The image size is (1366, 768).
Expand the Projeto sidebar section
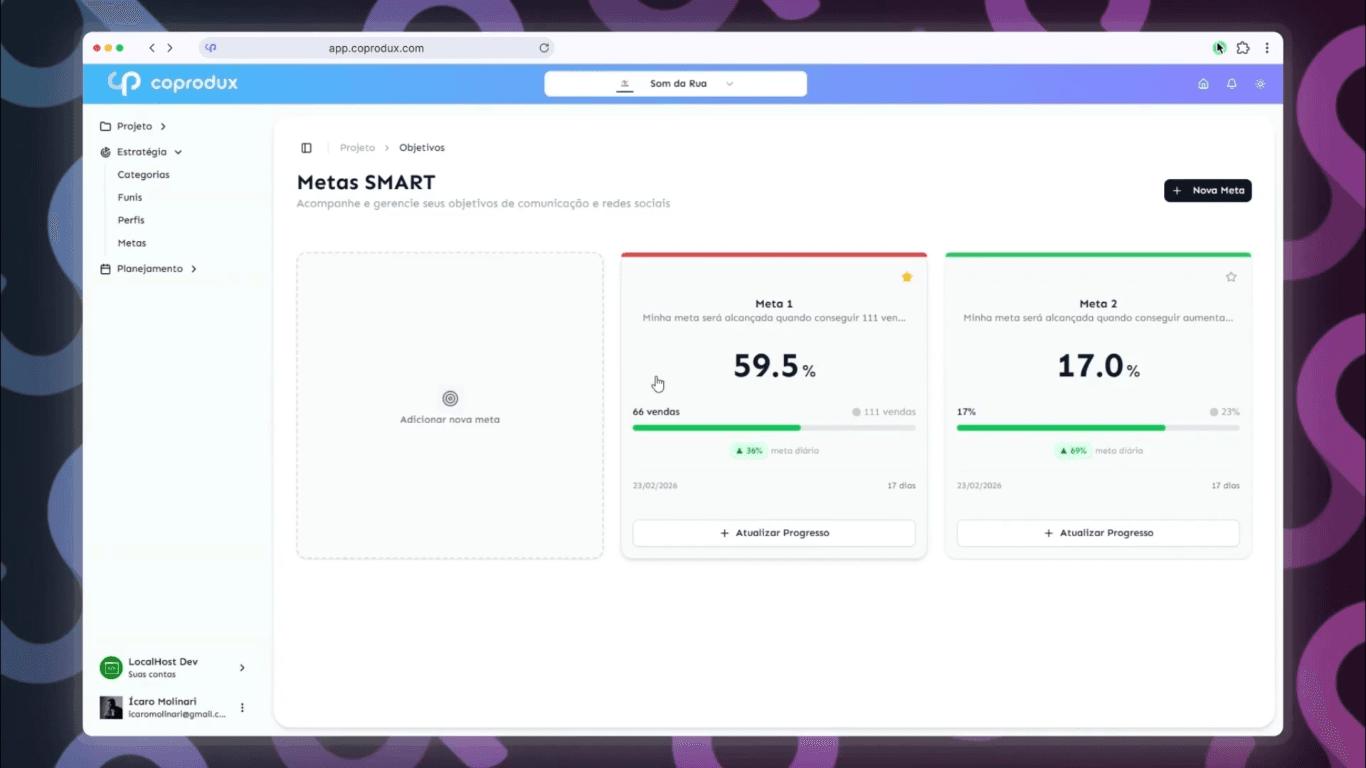tap(163, 127)
